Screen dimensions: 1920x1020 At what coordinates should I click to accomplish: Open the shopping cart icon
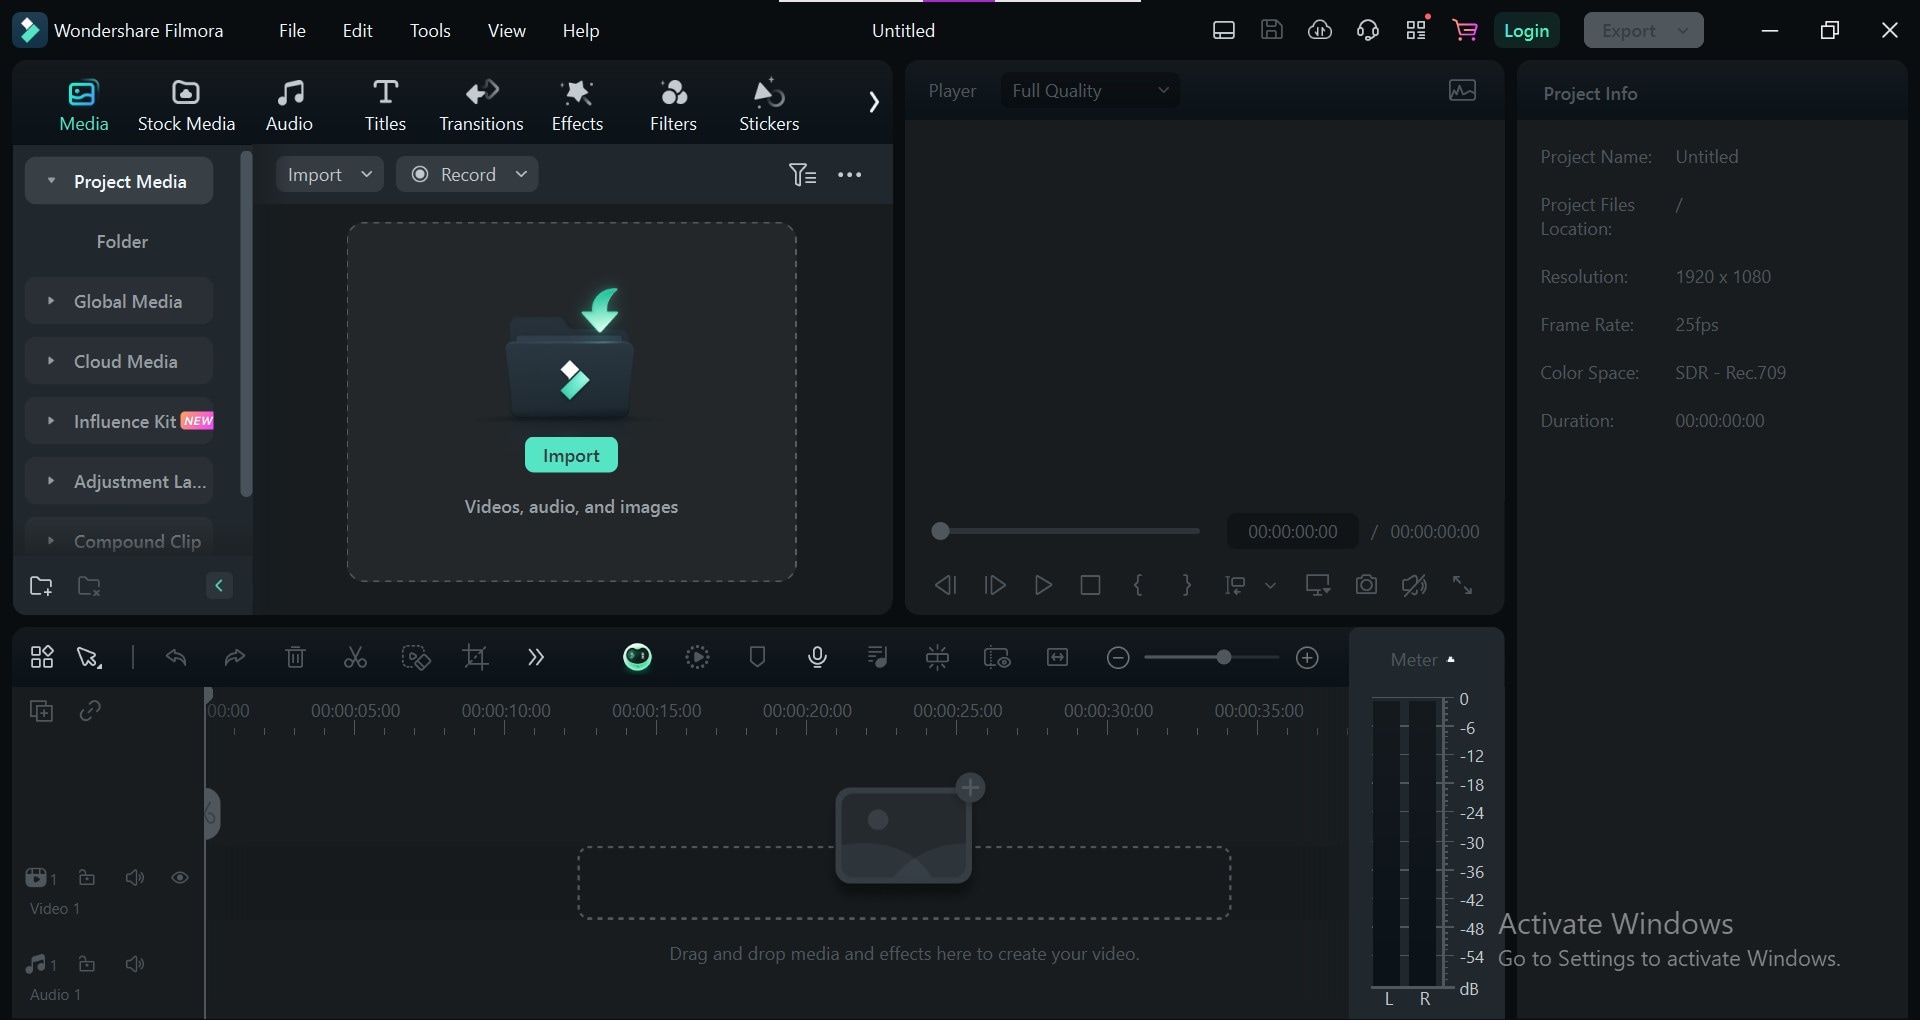(x=1465, y=30)
